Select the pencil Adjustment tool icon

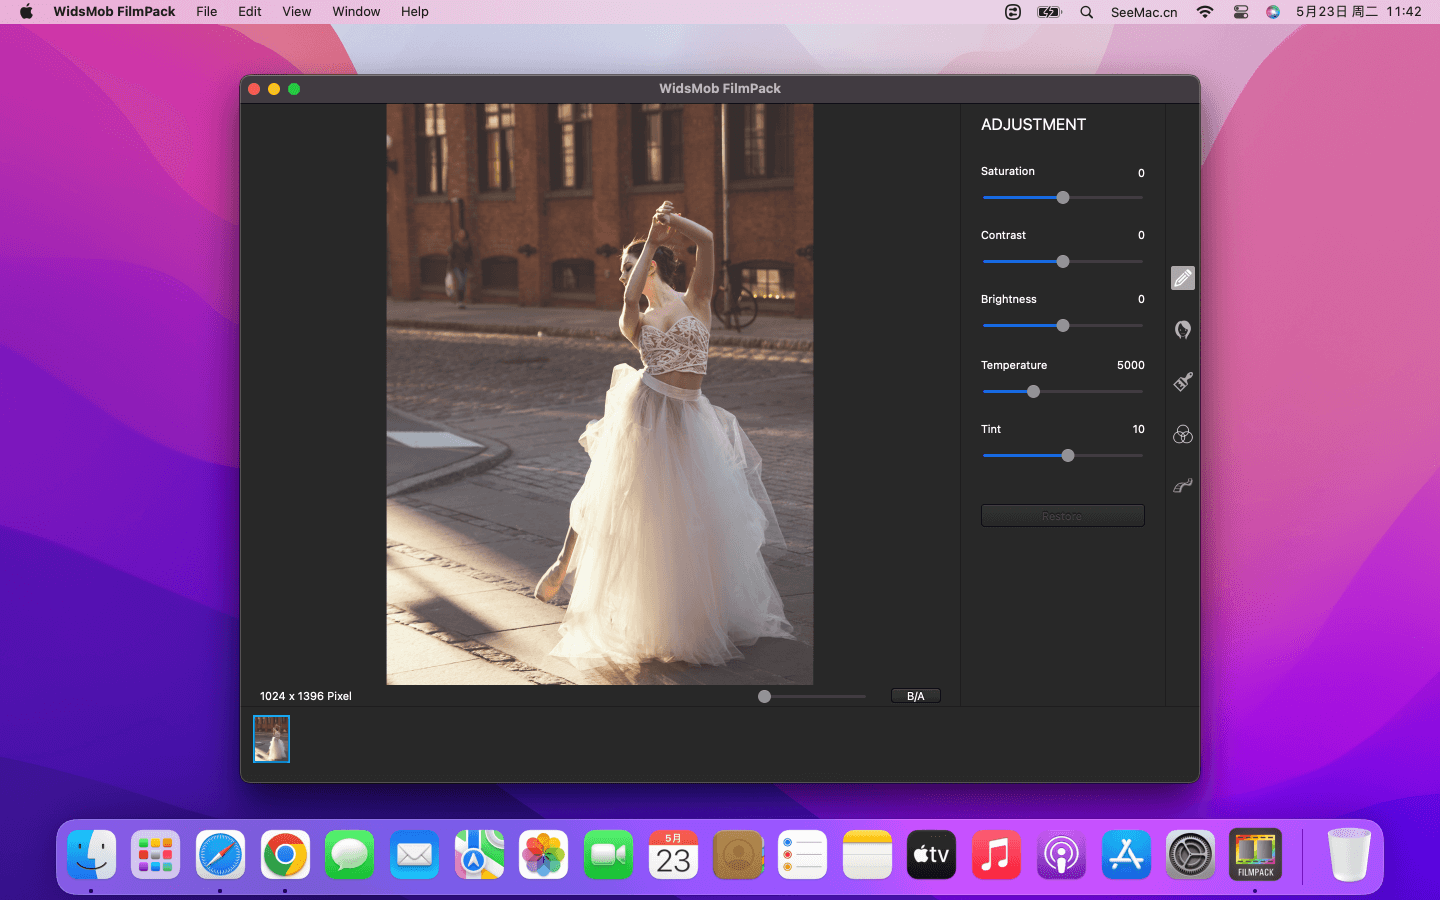click(1182, 278)
